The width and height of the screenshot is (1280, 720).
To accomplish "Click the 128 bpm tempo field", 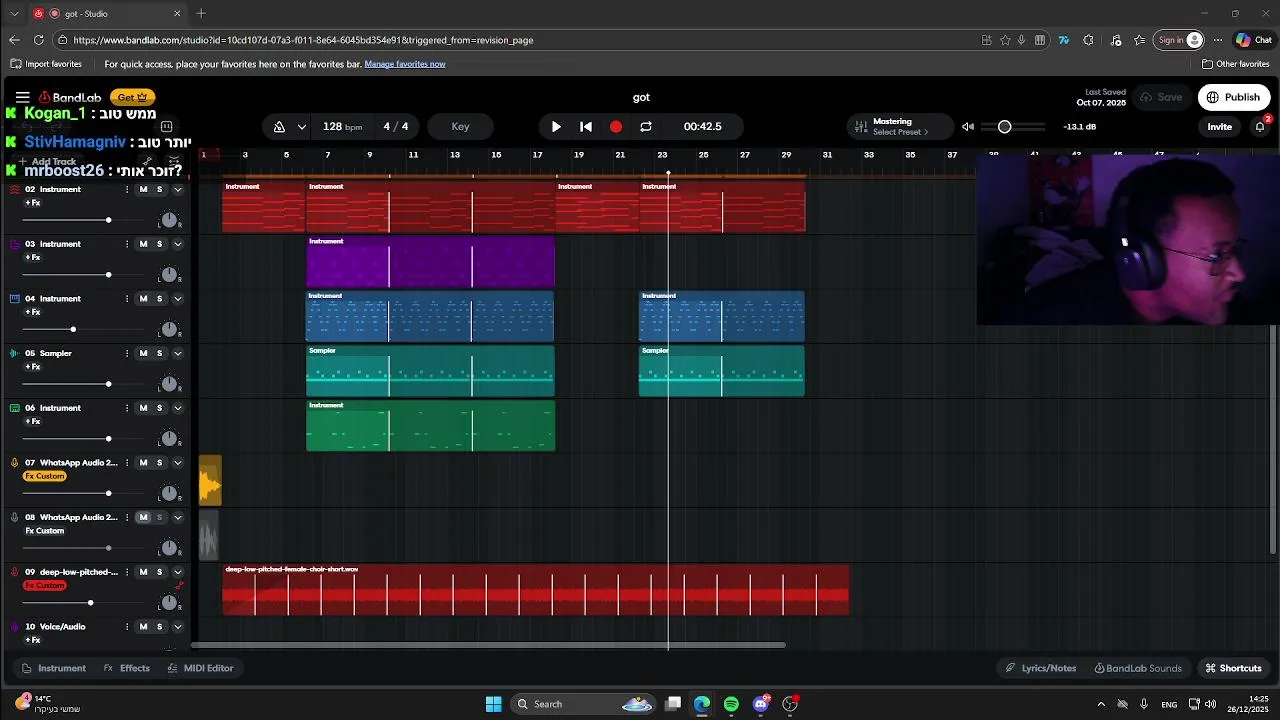I will tap(342, 127).
